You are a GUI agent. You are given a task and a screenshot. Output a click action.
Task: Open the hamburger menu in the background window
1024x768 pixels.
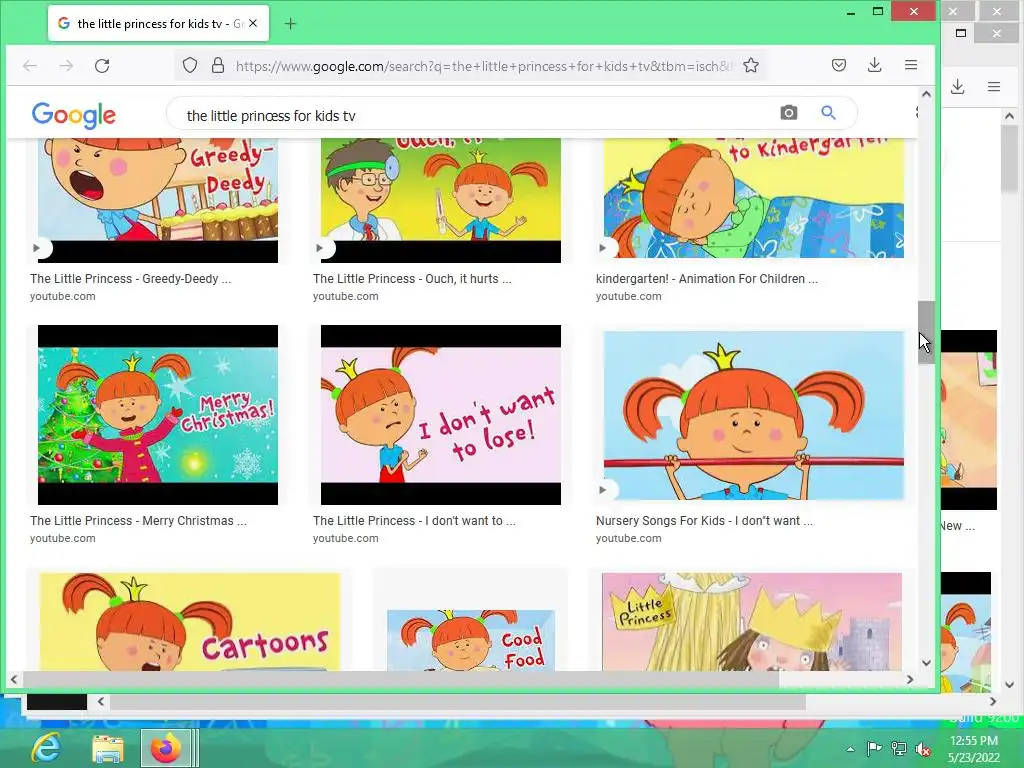994,87
